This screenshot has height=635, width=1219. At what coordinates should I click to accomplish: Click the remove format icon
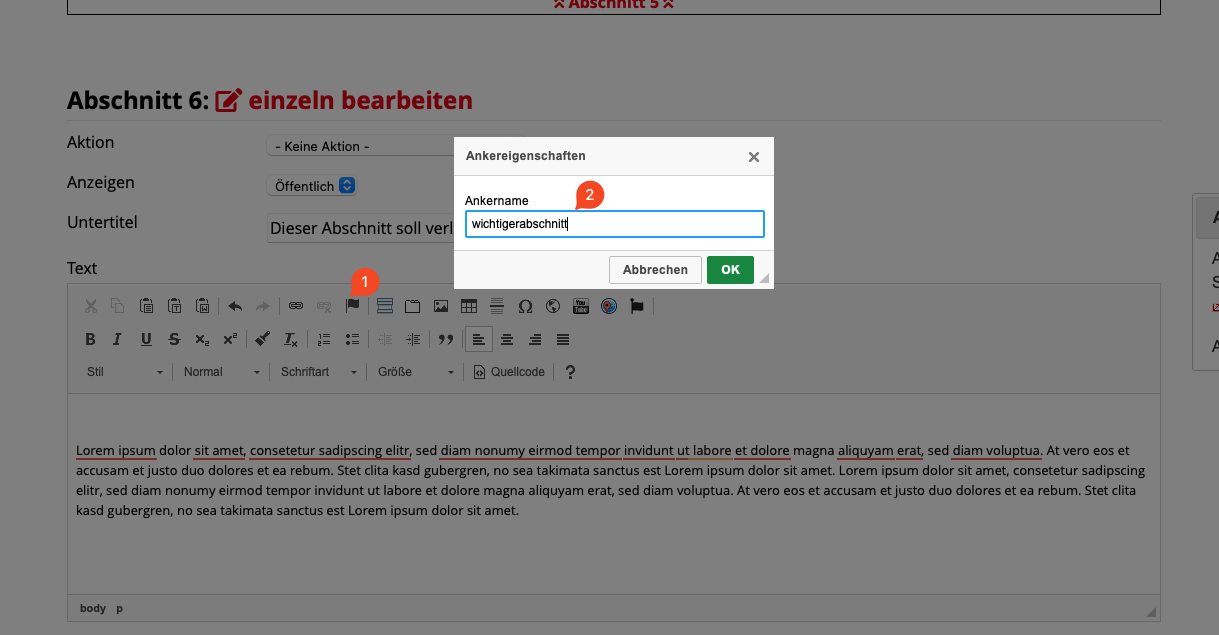291,339
